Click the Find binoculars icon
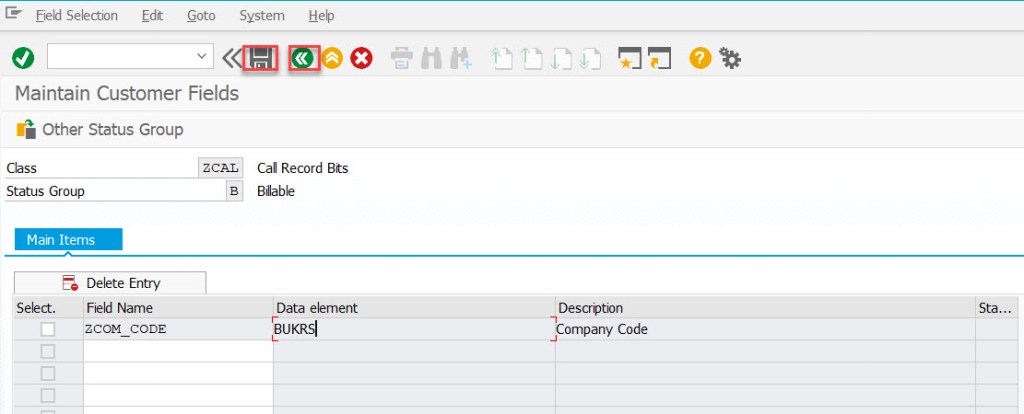The width and height of the screenshot is (1024, 414). click(432, 59)
